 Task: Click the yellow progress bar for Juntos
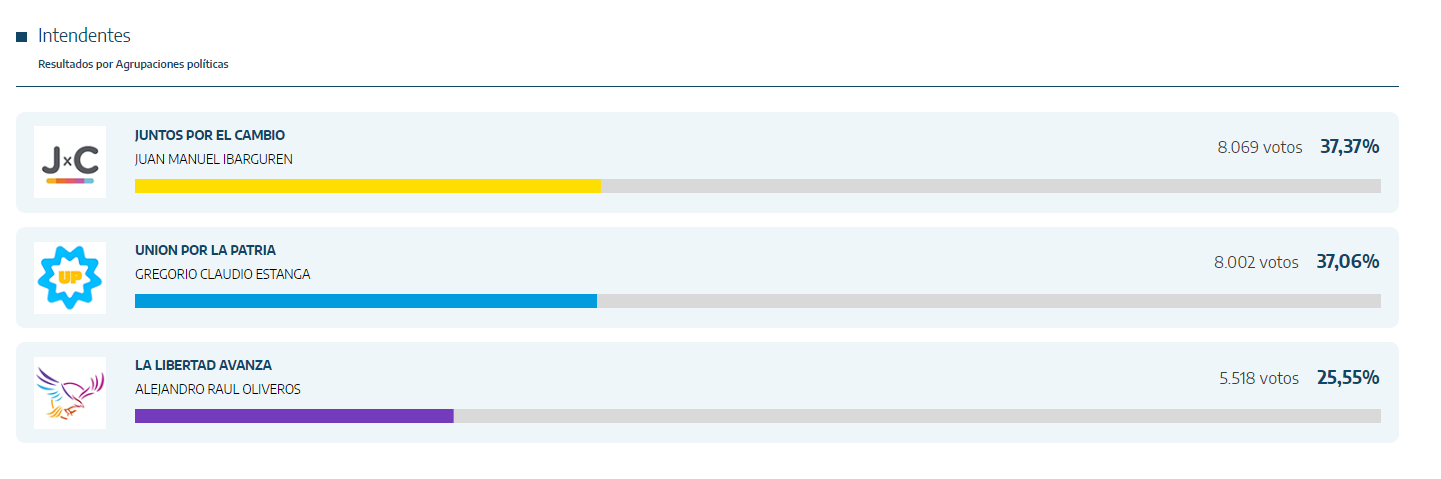pos(368,186)
